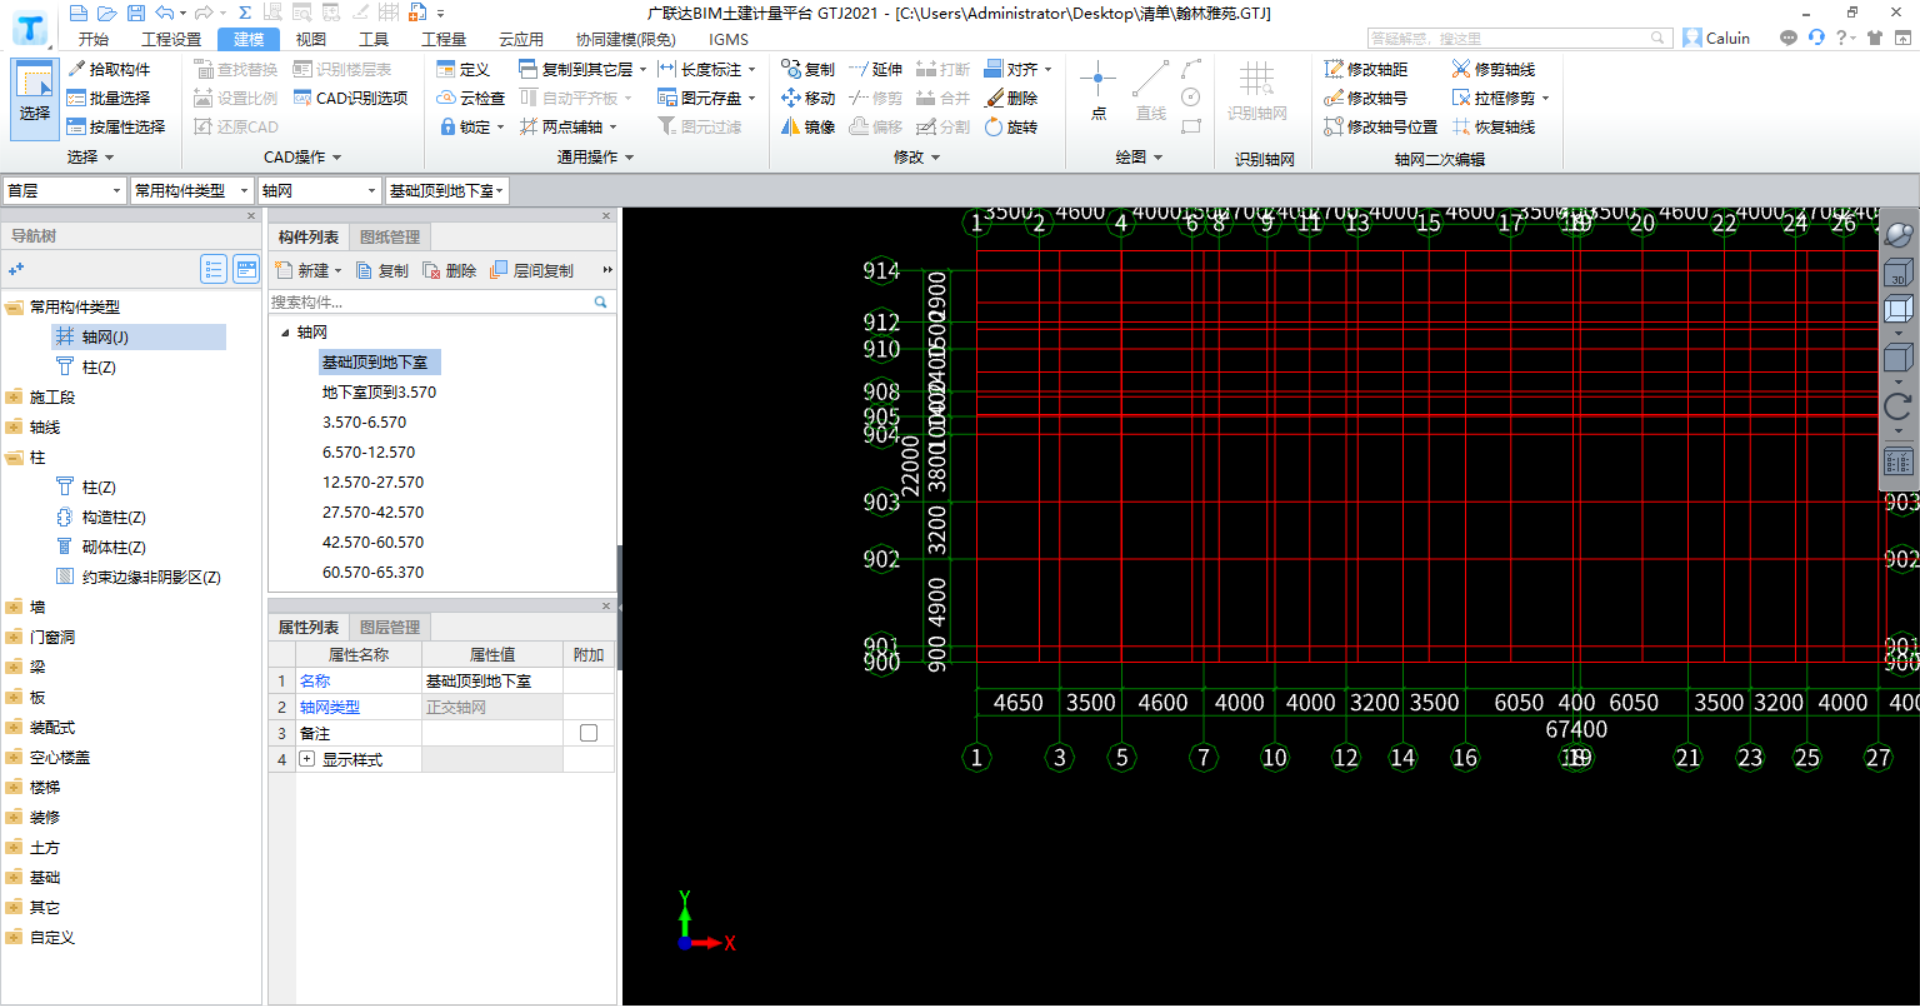1920x1006 pixels.
Task: Switch to the 图纸管理 tab
Action: pos(390,237)
